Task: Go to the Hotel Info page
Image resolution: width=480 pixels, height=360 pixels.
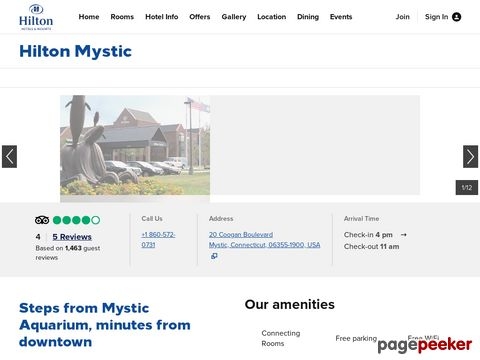Action: pyautogui.click(x=162, y=17)
